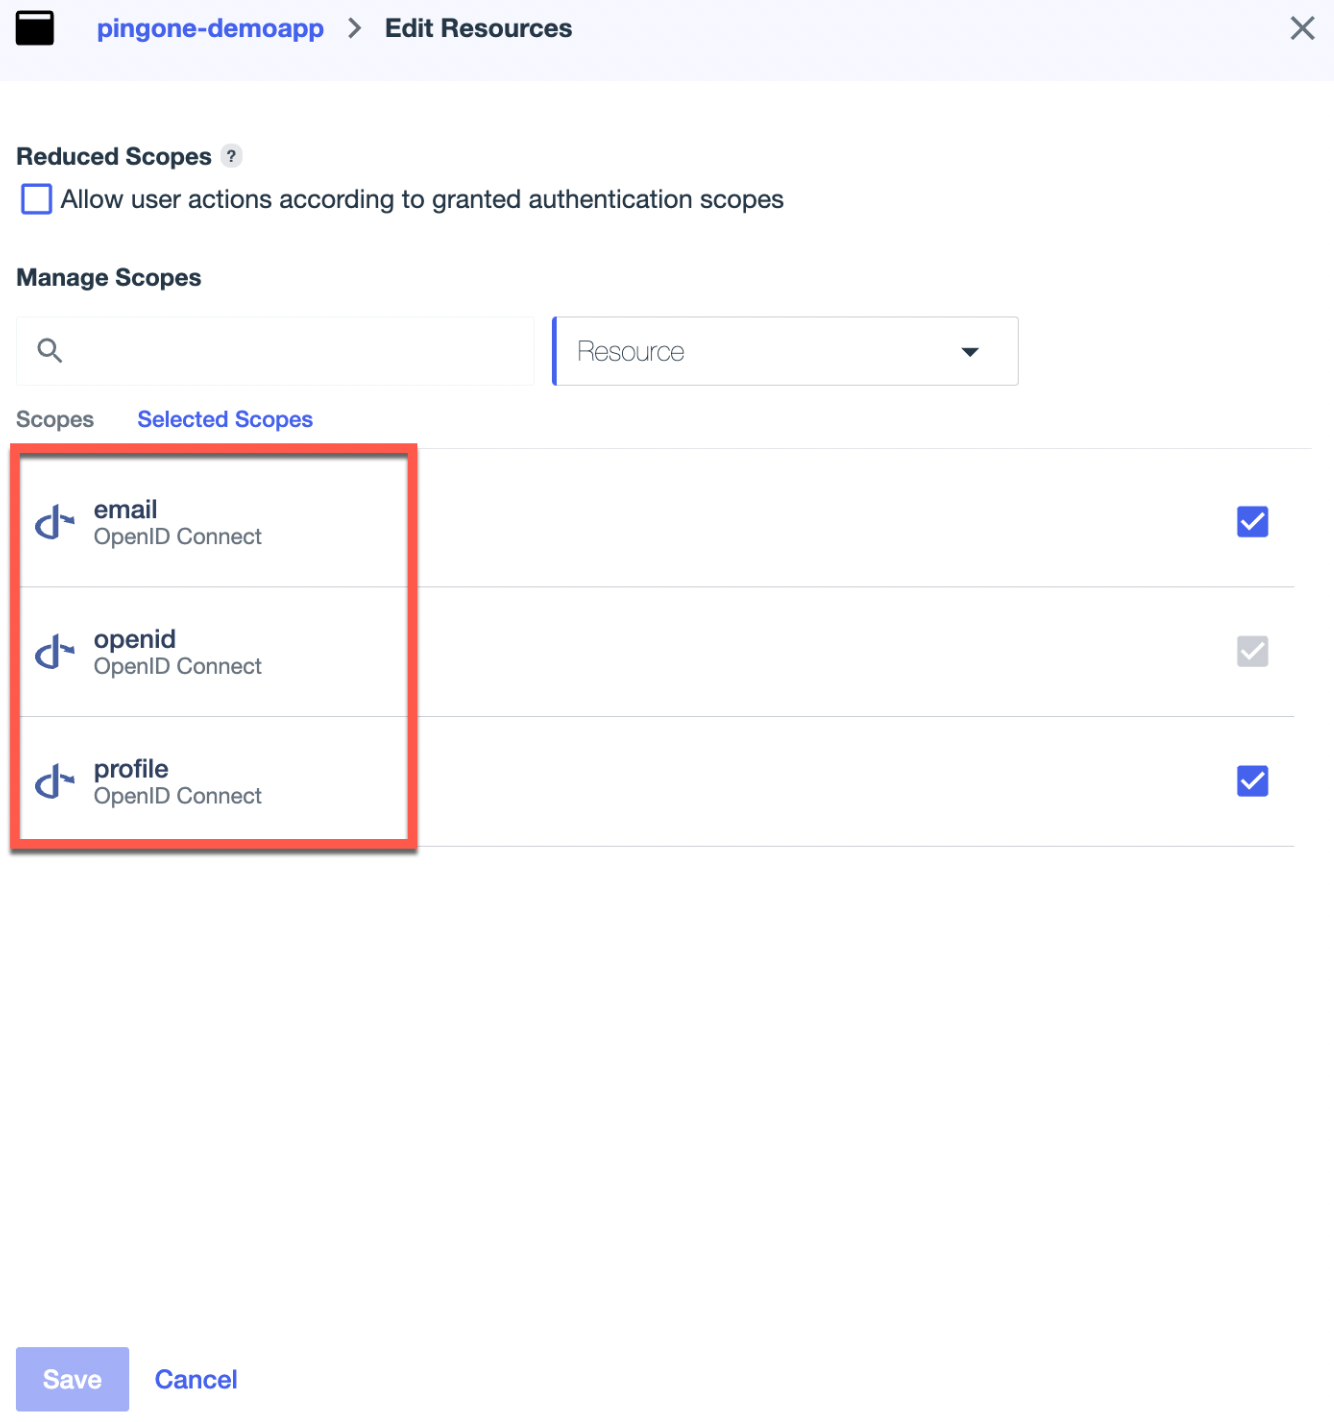Image resolution: width=1334 pixels, height=1422 pixels.
Task: Click the application window icon in header
Action: [x=35, y=28]
